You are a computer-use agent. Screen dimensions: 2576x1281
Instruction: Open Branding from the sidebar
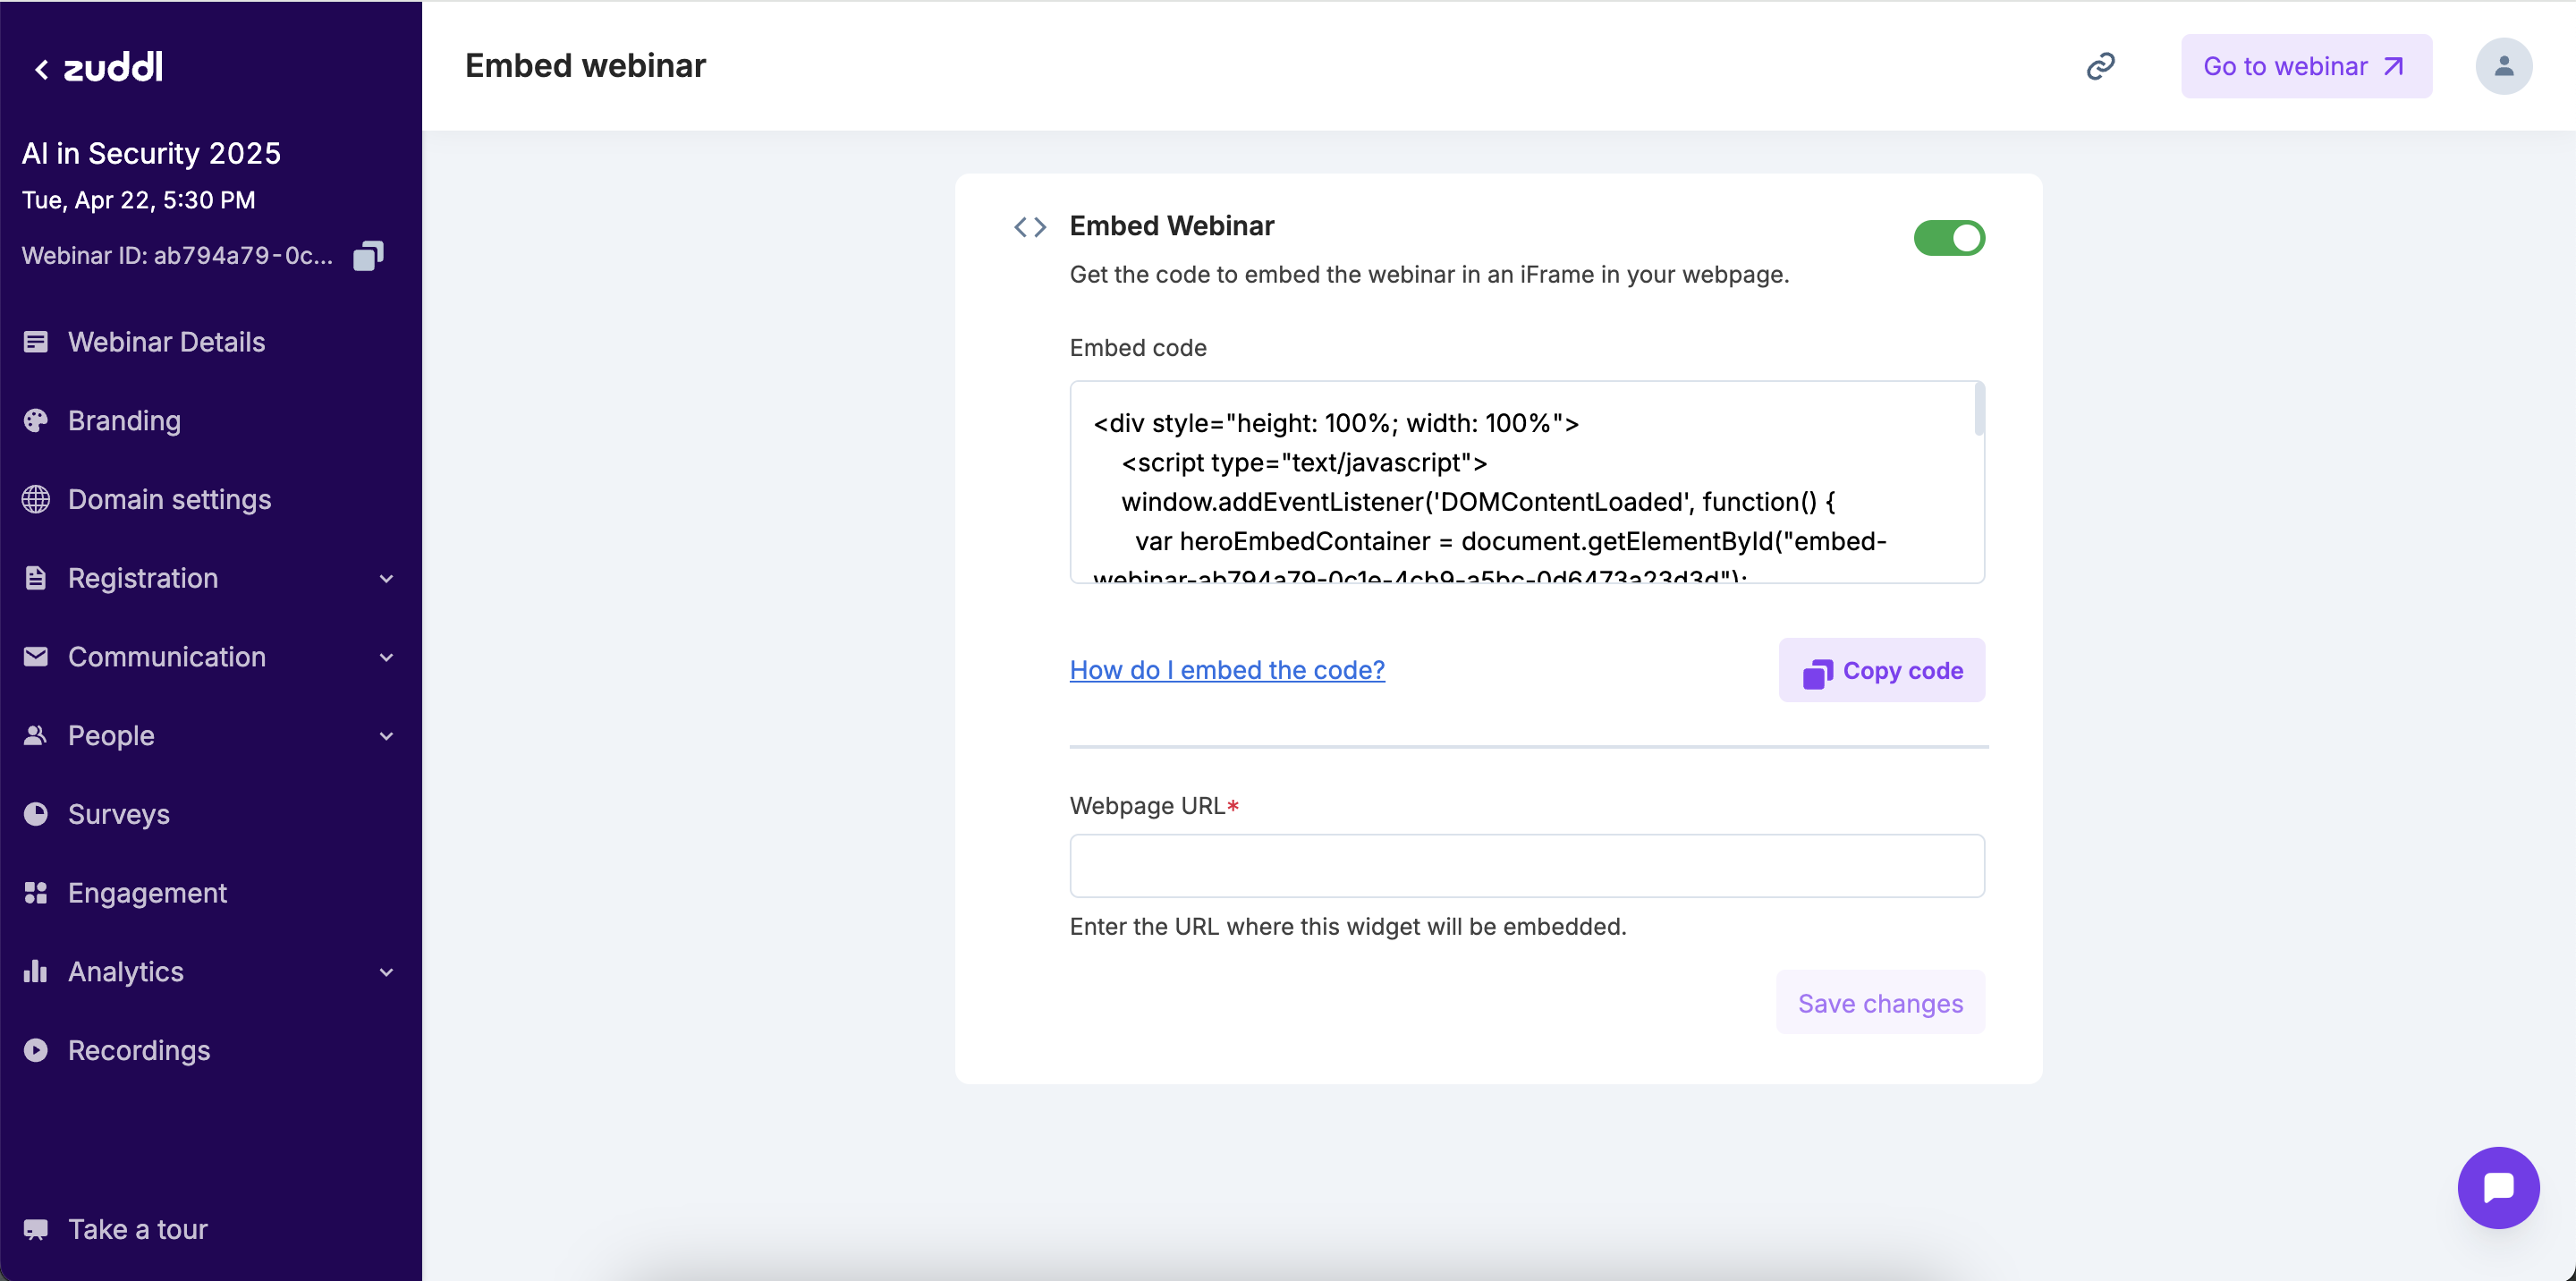tap(124, 421)
